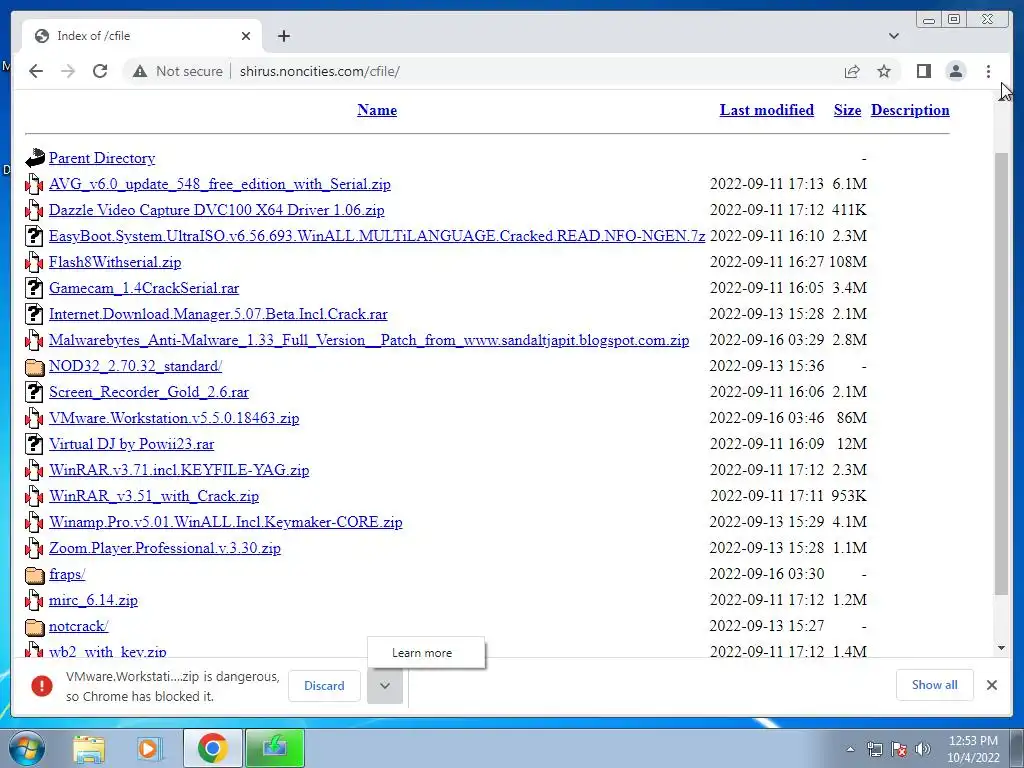The height and width of the screenshot is (768, 1024).
Task: Click the folder icon beside NOD32_2.70.32_standard
Action: pyautogui.click(x=34, y=366)
